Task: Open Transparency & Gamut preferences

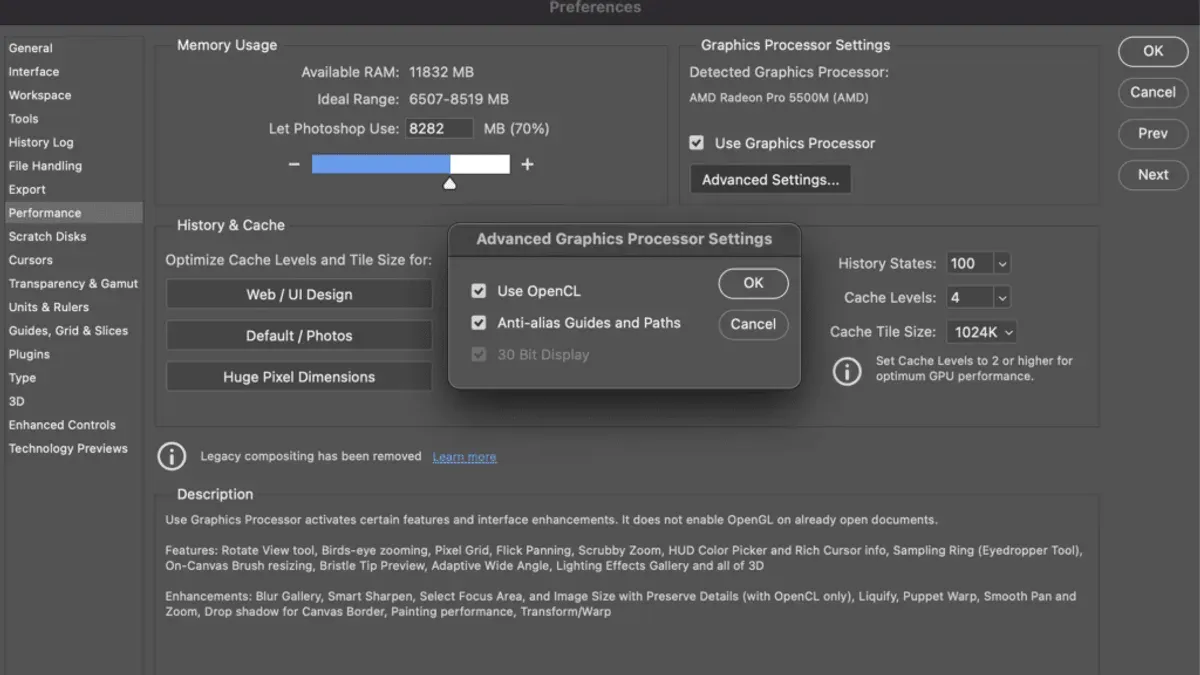Action: point(74,284)
